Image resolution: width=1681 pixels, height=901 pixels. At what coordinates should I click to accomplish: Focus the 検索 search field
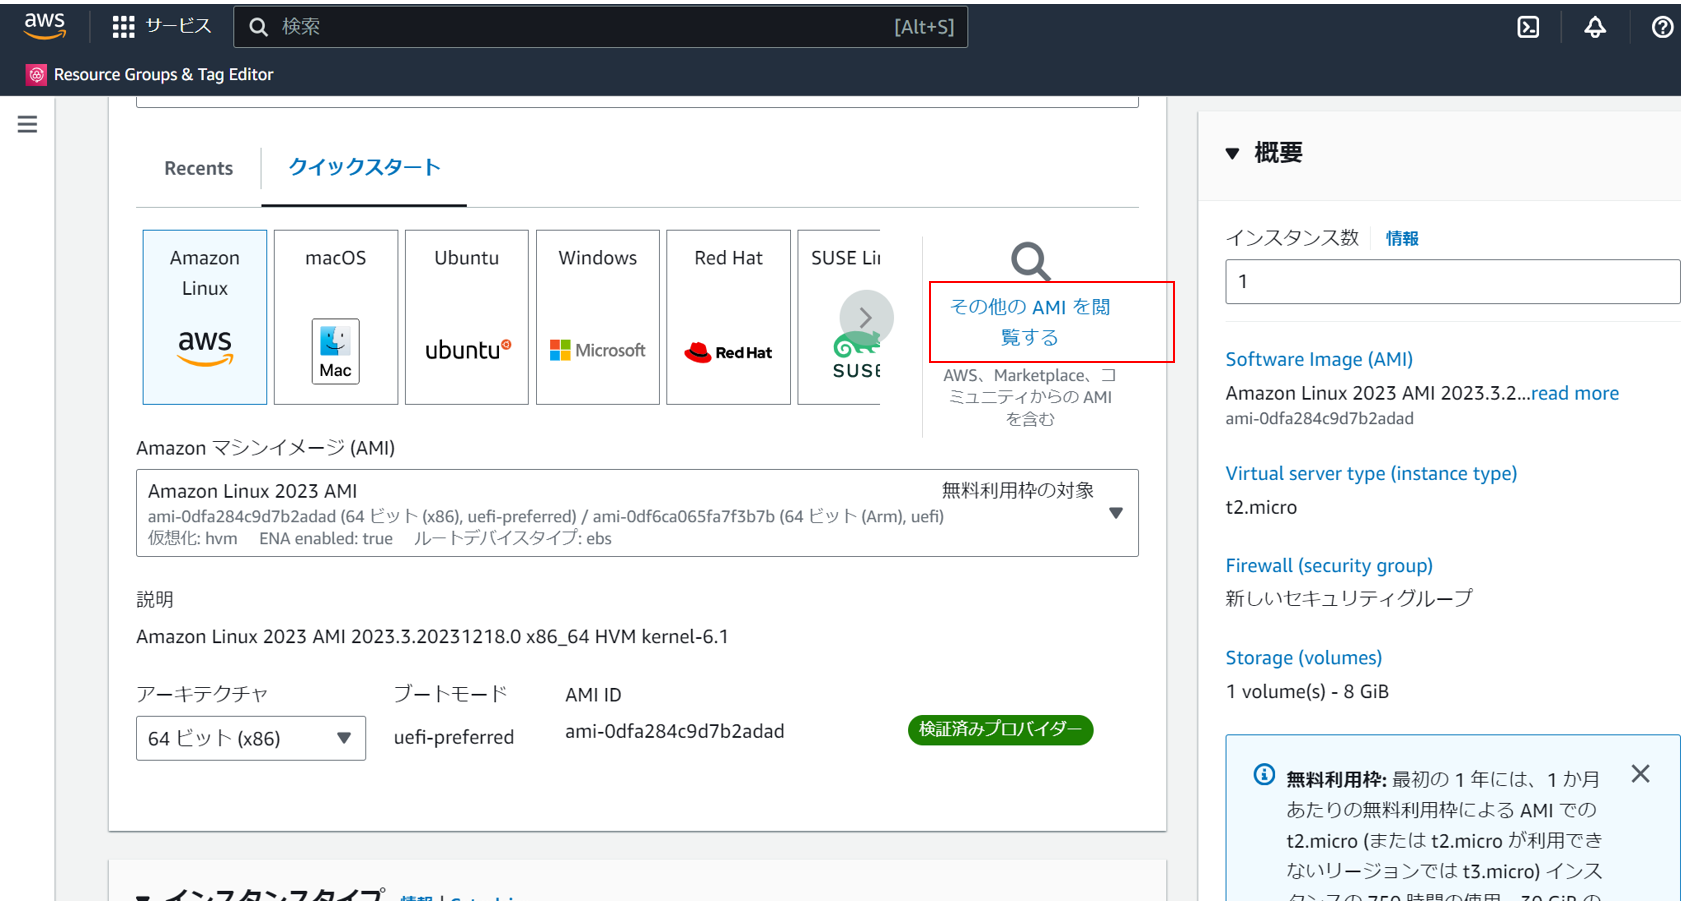click(x=600, y=27)
